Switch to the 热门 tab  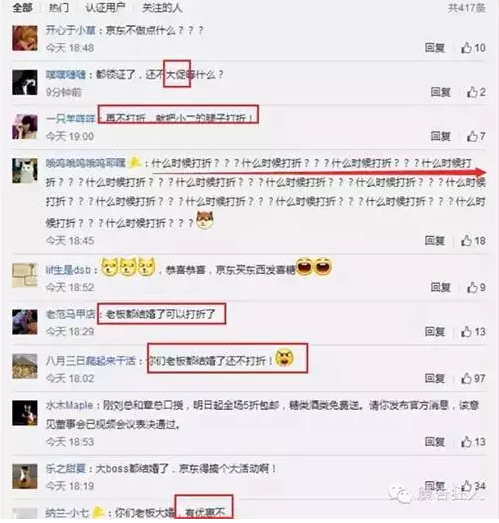(x=59, y=7)
